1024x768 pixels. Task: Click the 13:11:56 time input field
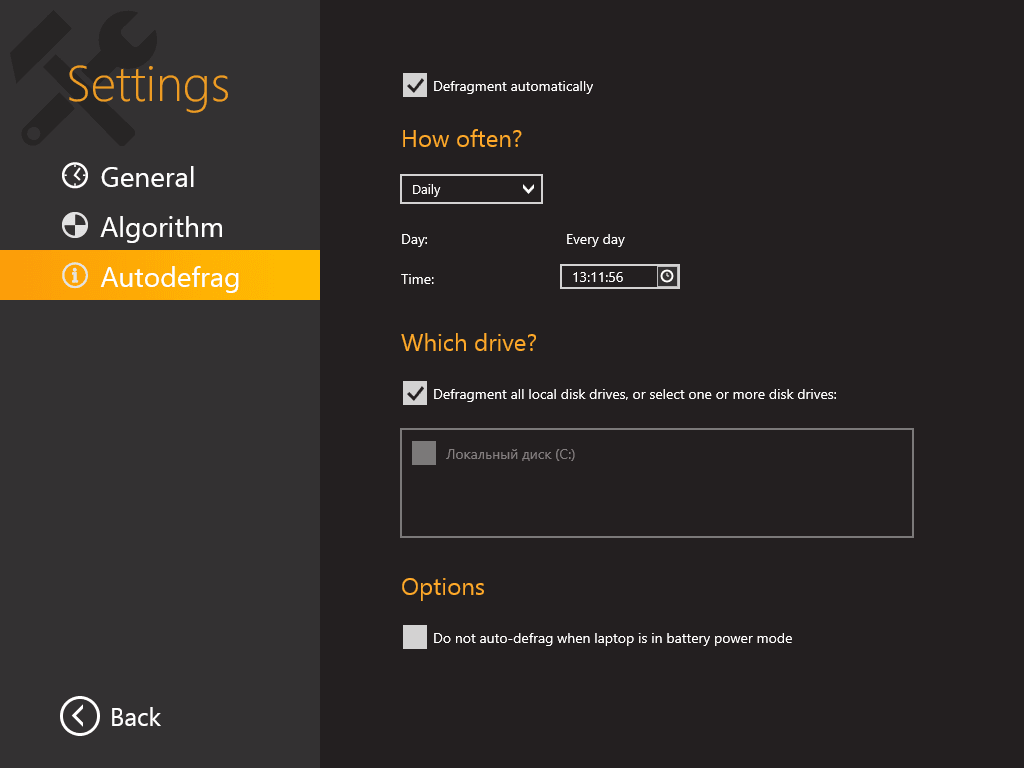click(608, 277)
